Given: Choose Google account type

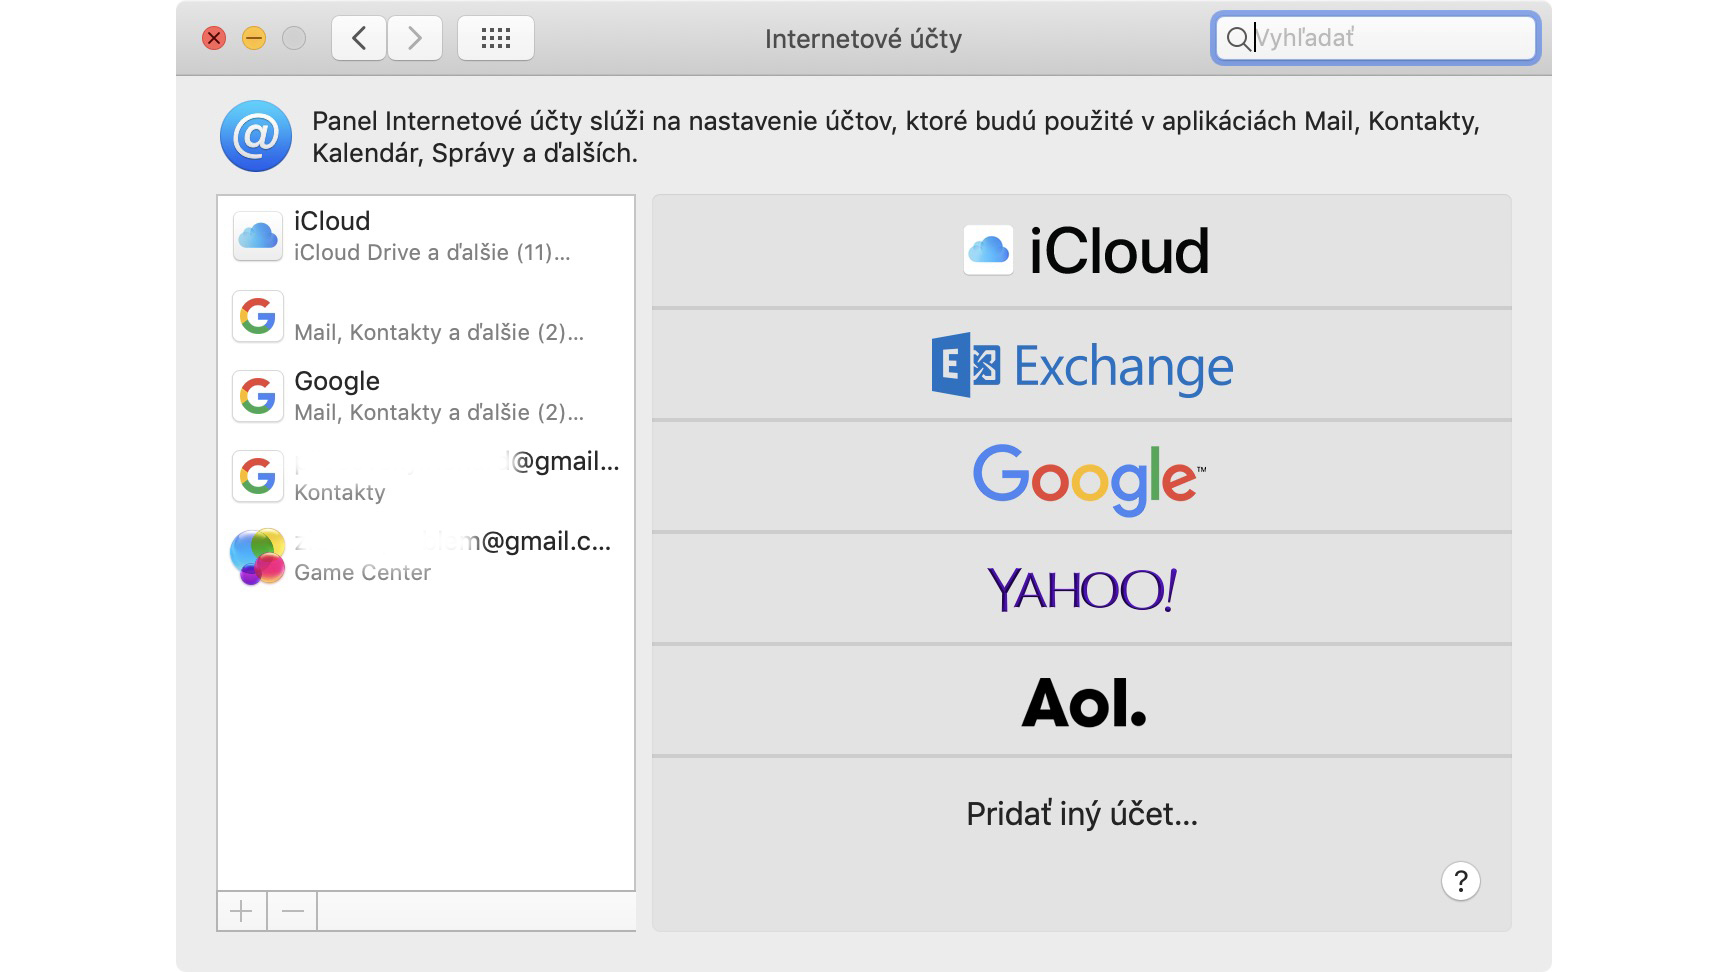Looking at the screenshot, I should click(x=1082, y=477).
